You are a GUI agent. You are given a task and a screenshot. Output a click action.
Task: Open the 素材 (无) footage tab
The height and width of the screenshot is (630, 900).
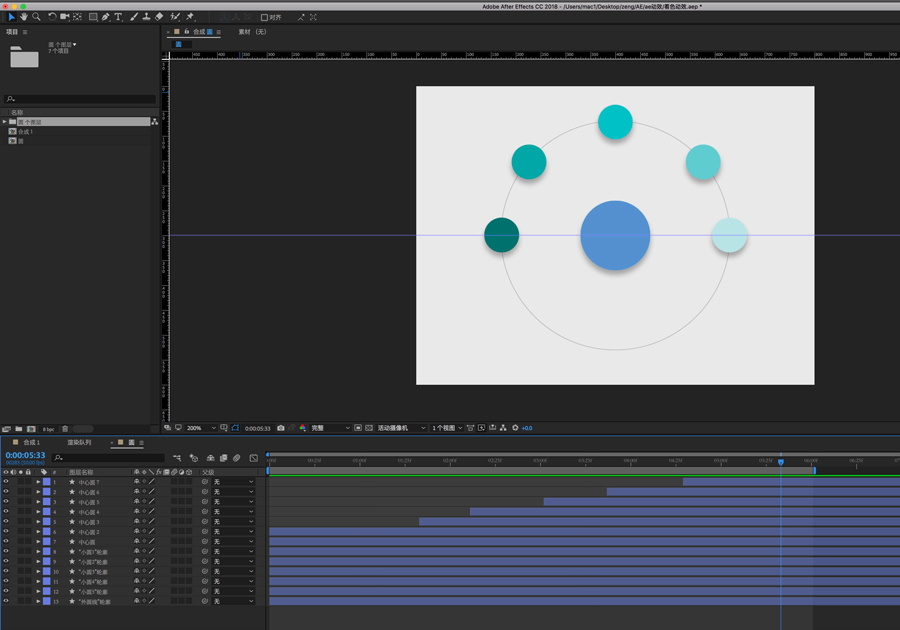point(253,32)
